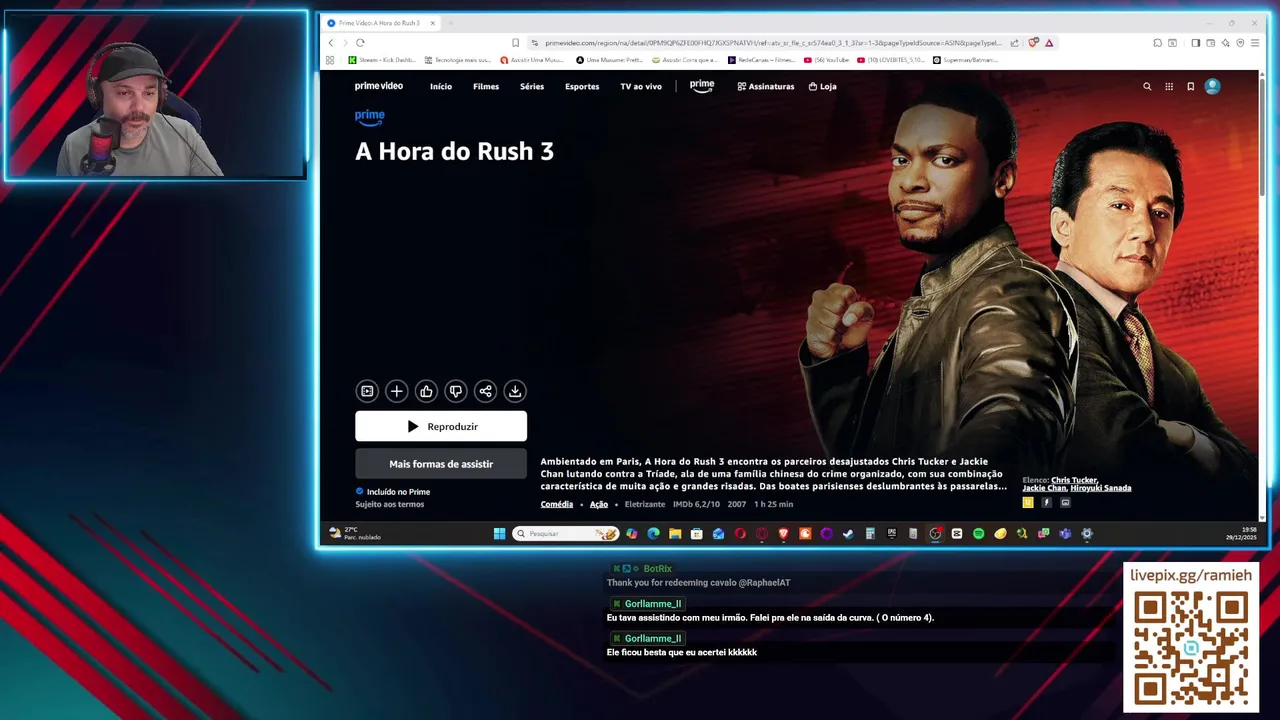Open Jackie Chan cast link

pyautogui.click(x=1044, y=488)
